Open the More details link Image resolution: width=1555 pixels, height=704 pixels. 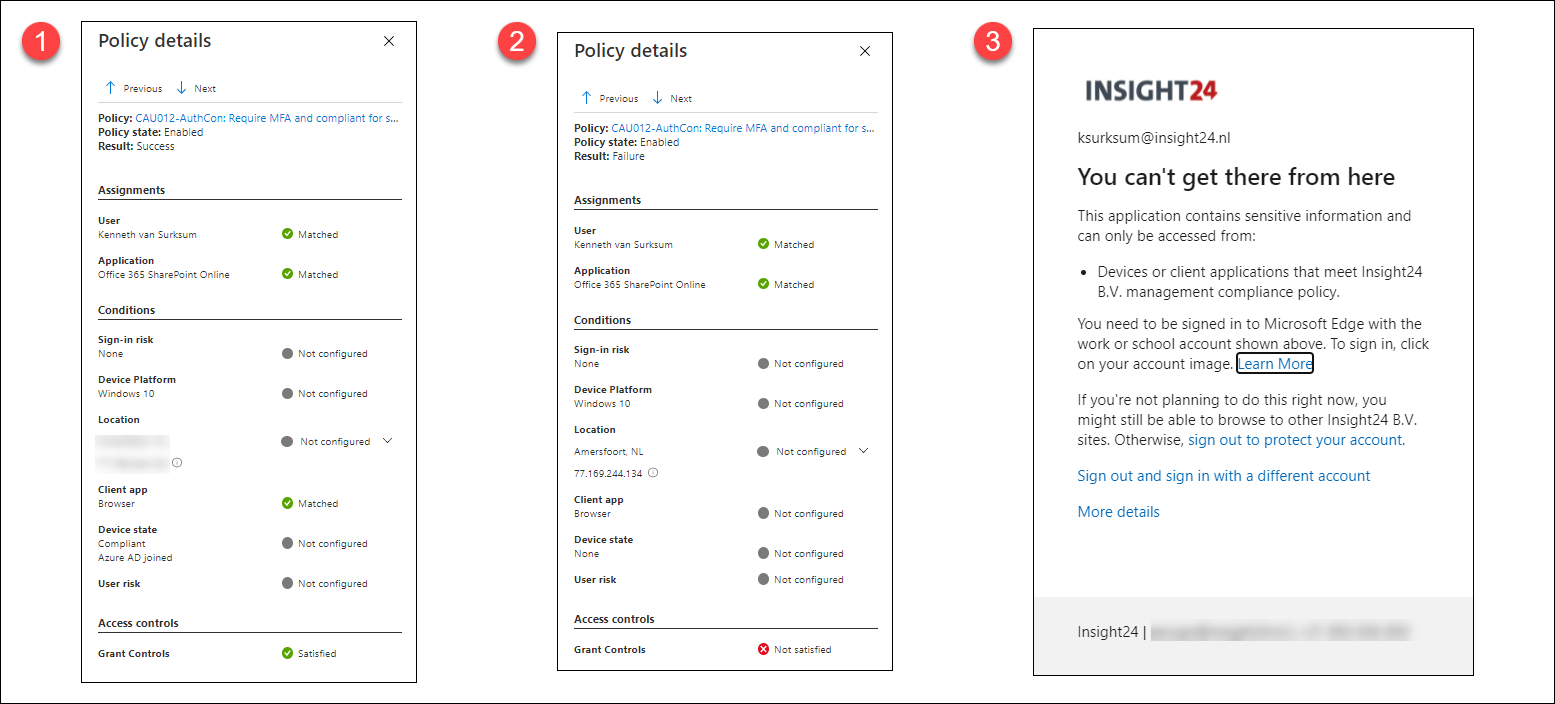[x=1118, y=512]
